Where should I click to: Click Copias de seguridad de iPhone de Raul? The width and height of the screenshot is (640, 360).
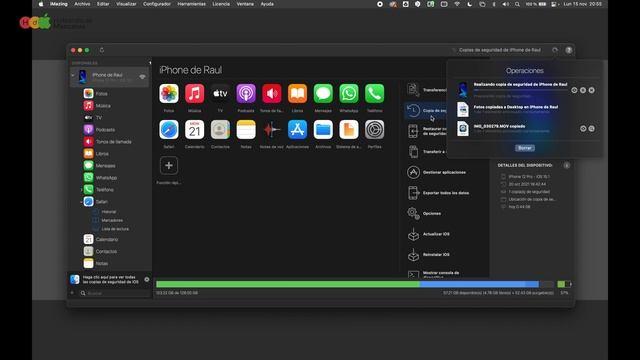[x=500, y=50]
